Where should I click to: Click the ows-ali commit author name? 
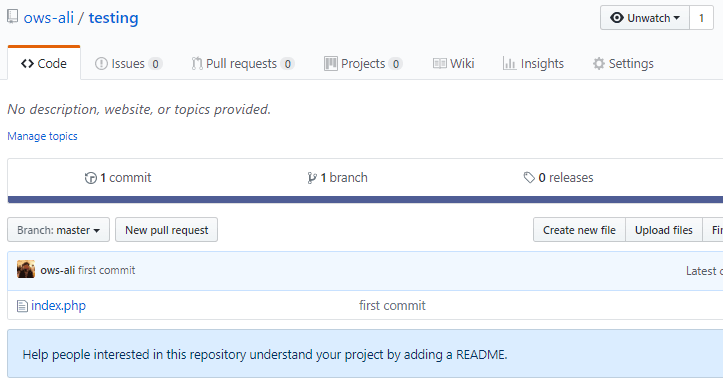click(58, 270)
